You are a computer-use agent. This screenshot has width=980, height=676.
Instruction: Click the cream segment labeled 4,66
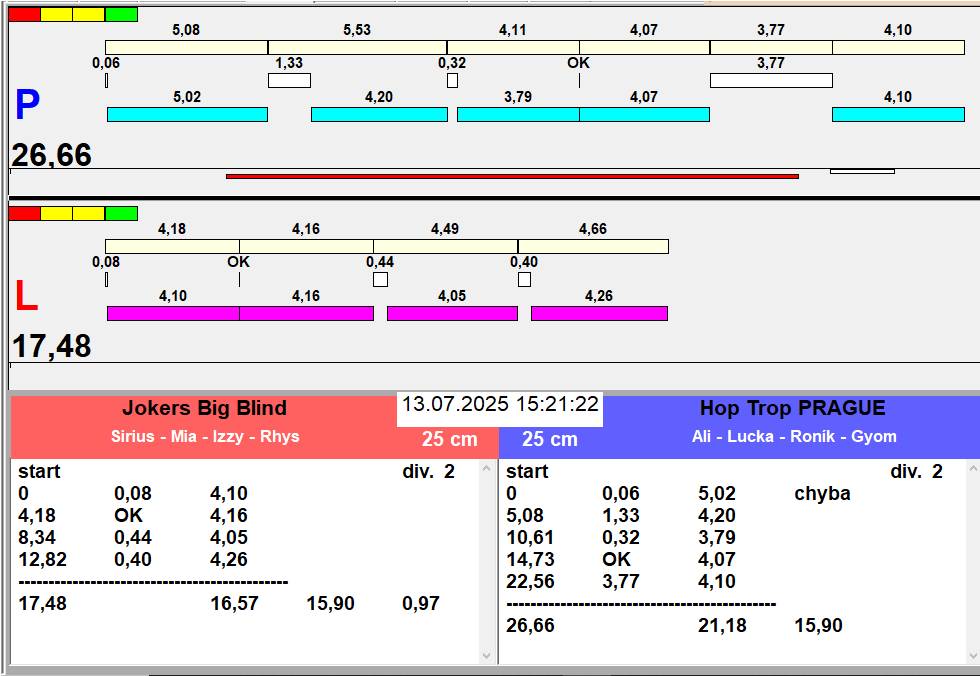click(x=593, y=247)
